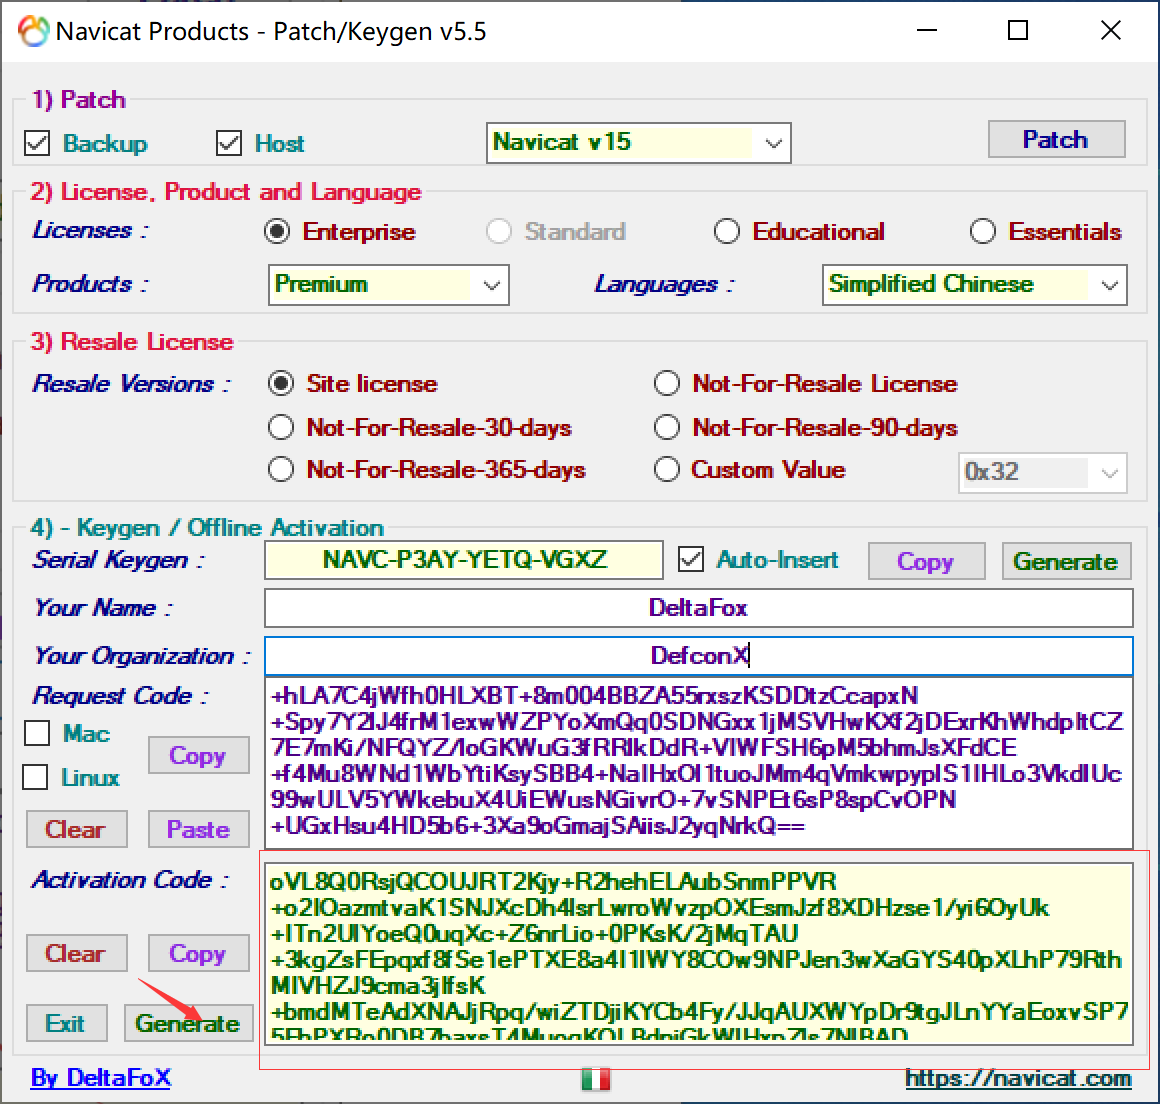Open the By DeltaFoX link
The image size is (1160, 1104).
(101, 1078)
